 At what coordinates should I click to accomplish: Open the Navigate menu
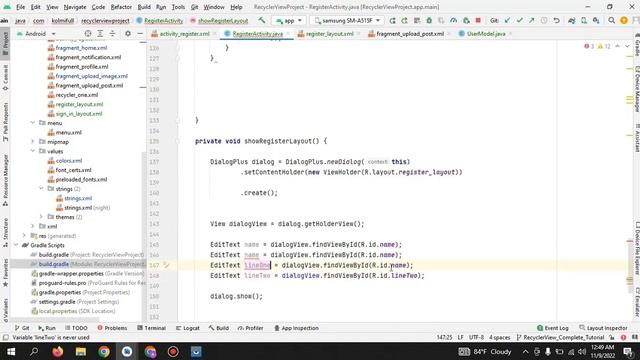(75, 7)
